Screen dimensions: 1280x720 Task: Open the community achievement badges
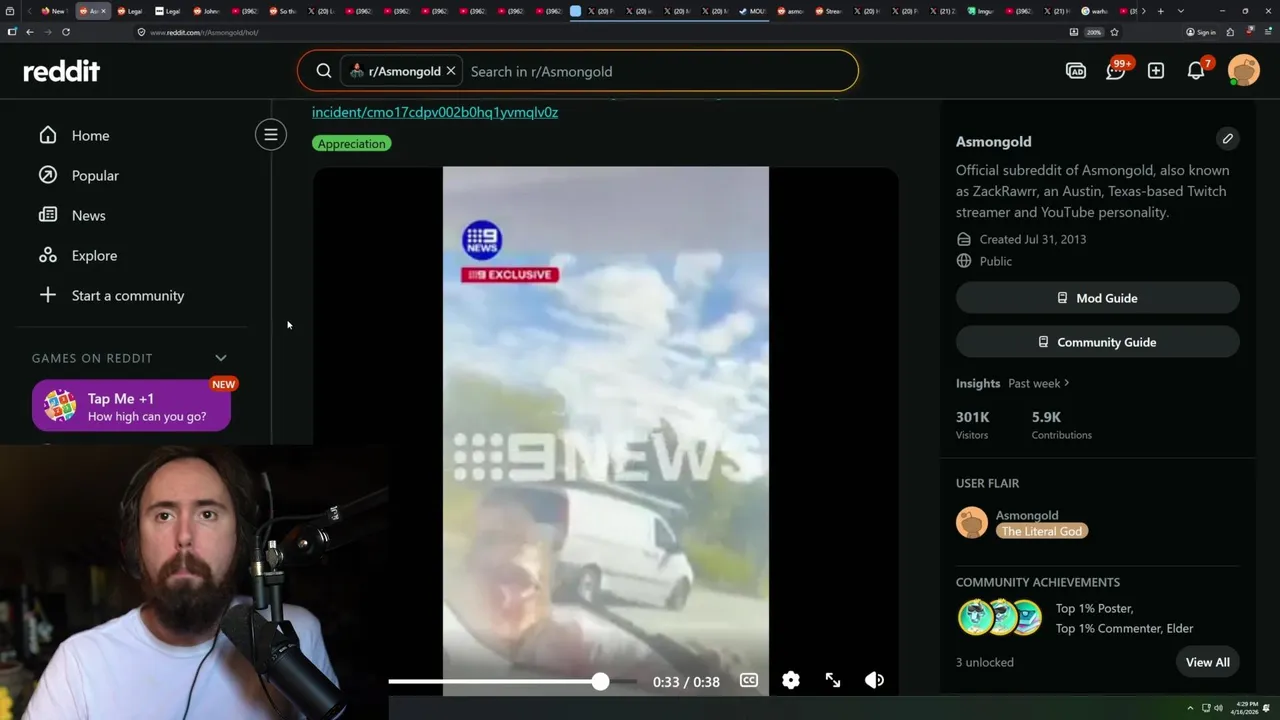point(1000,618)
